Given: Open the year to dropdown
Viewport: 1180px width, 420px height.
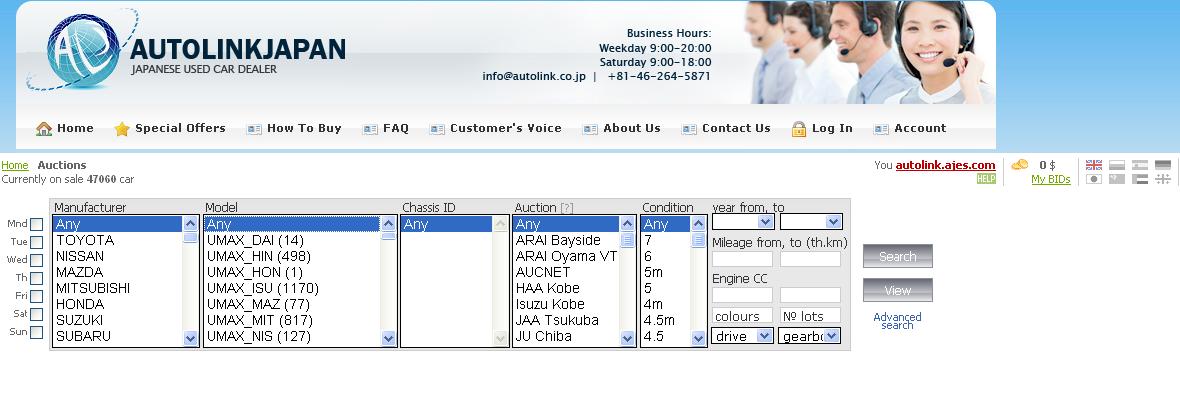Looking at the screenshot, I should 811,222.
